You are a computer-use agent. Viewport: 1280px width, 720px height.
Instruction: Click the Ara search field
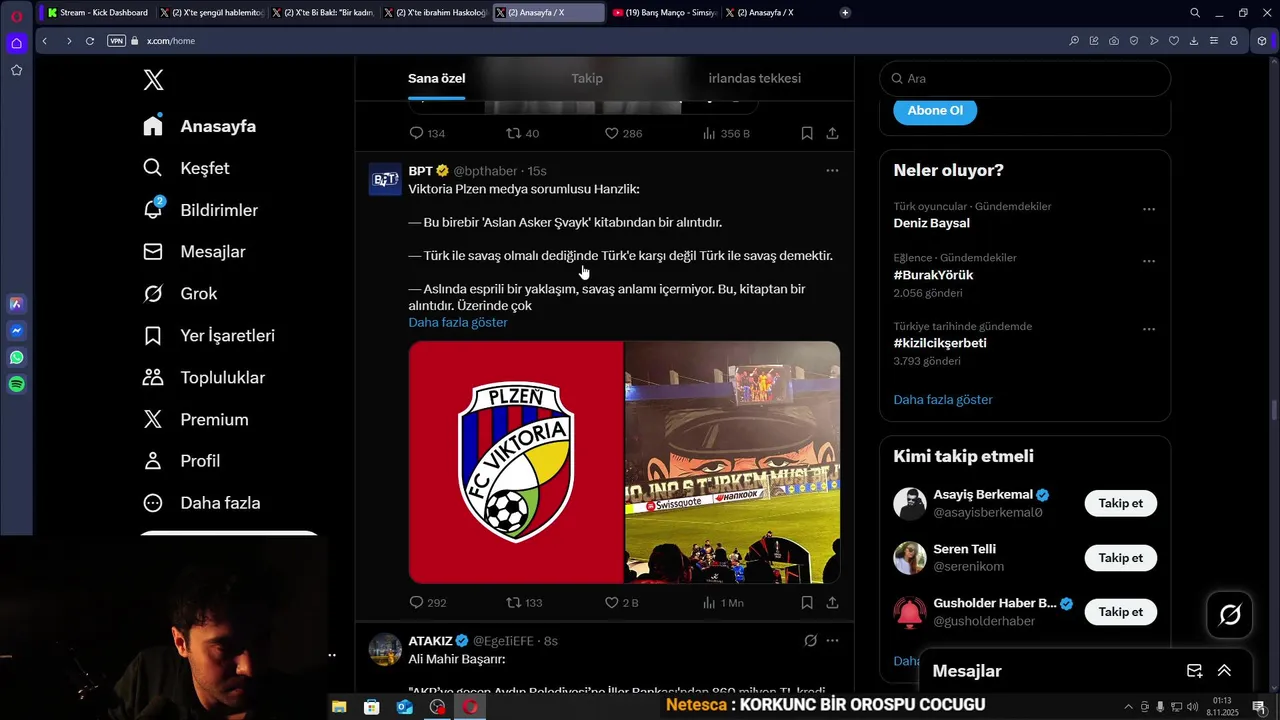tap(1025, 78)
